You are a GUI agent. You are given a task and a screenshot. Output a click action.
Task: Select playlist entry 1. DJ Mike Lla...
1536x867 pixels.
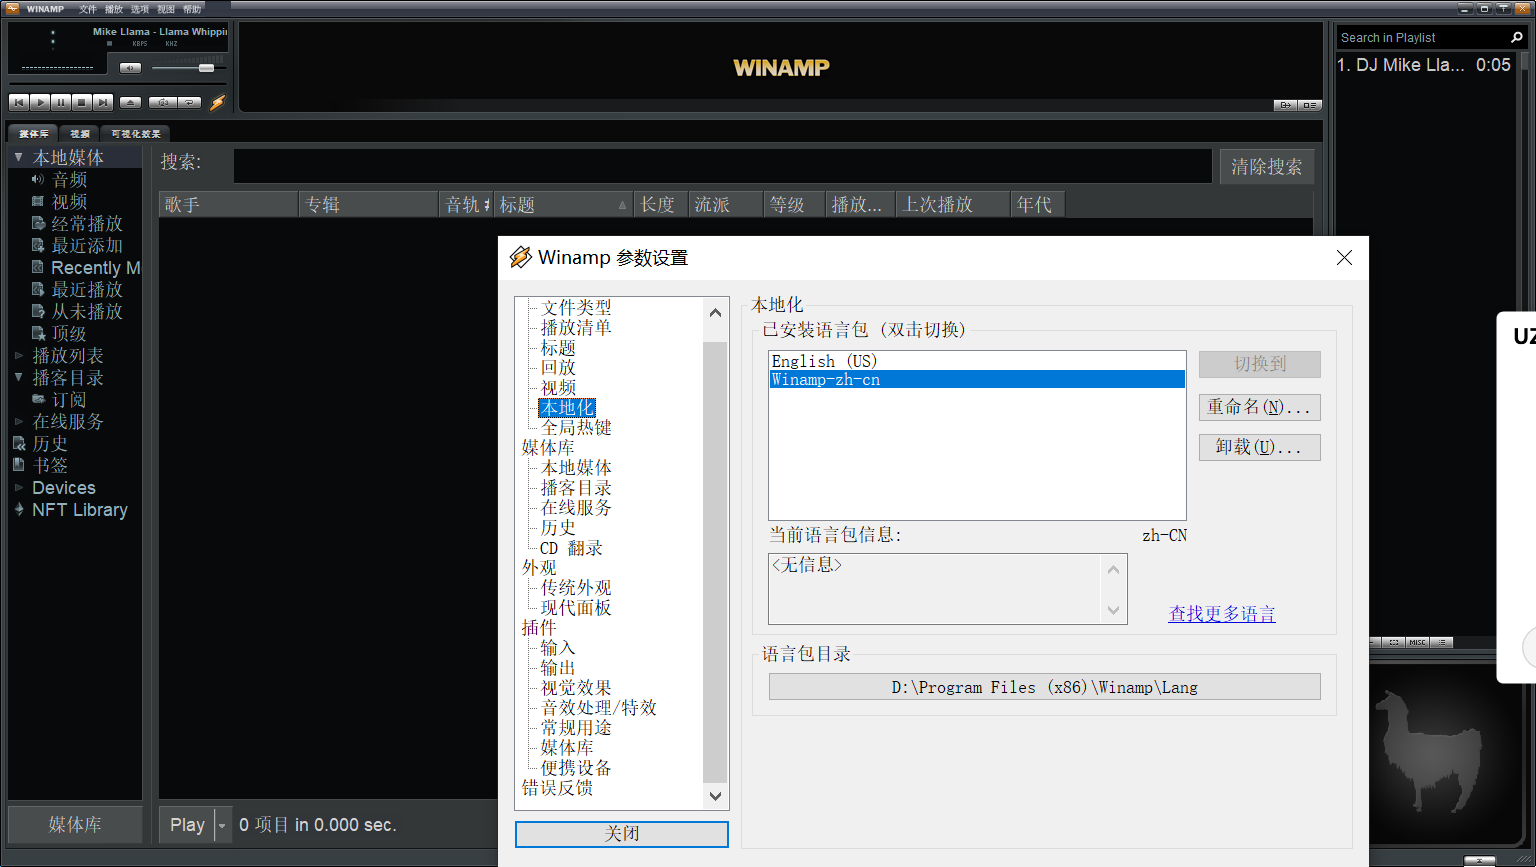1425,64
